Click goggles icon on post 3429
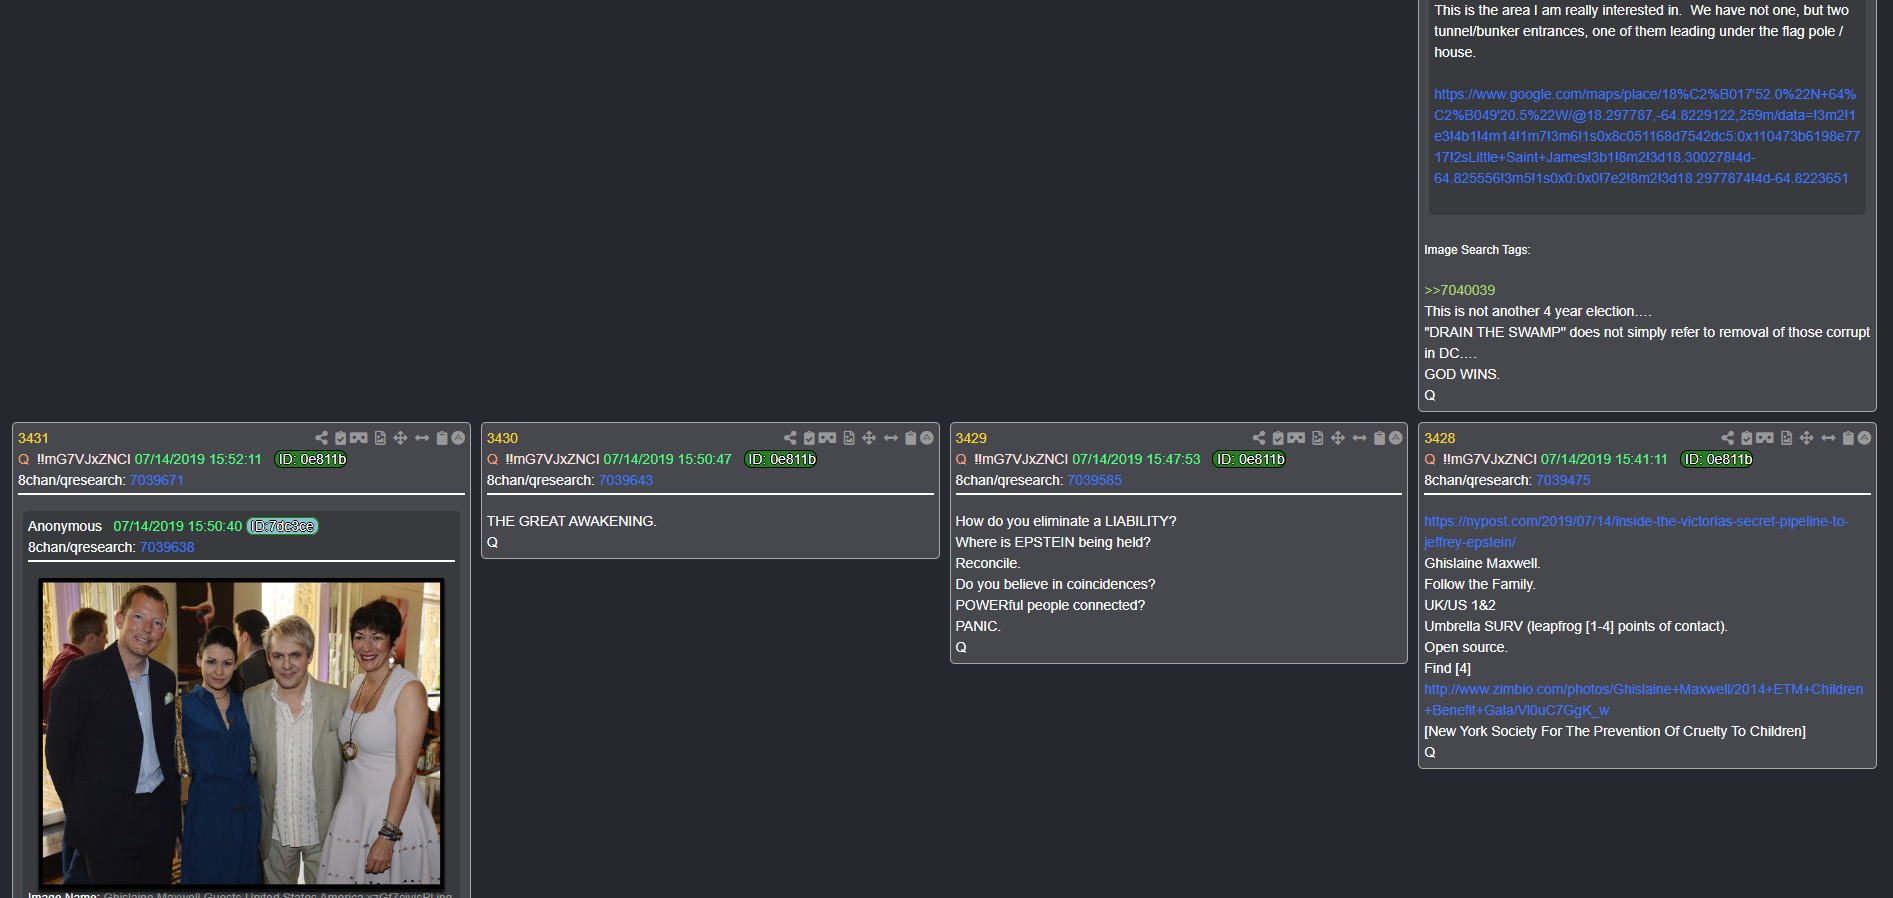This screenshot has height=898, width=1893. [1297, 438]
